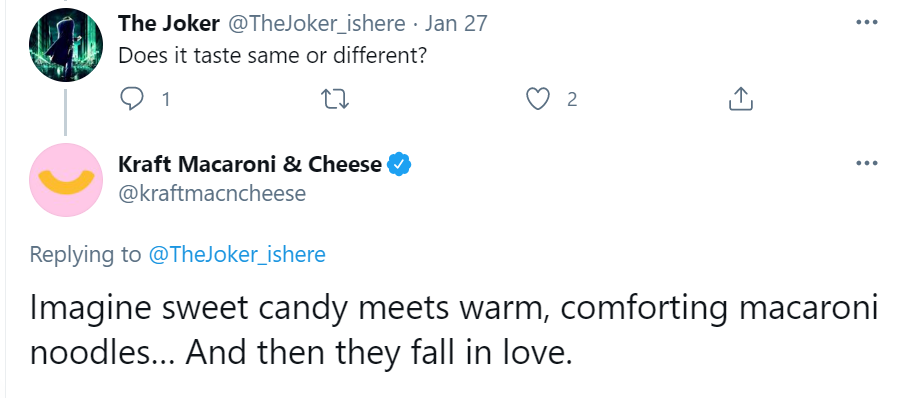900x398 pixels.
Task: Open more options on The Joker's tweet
Action: 867,22
